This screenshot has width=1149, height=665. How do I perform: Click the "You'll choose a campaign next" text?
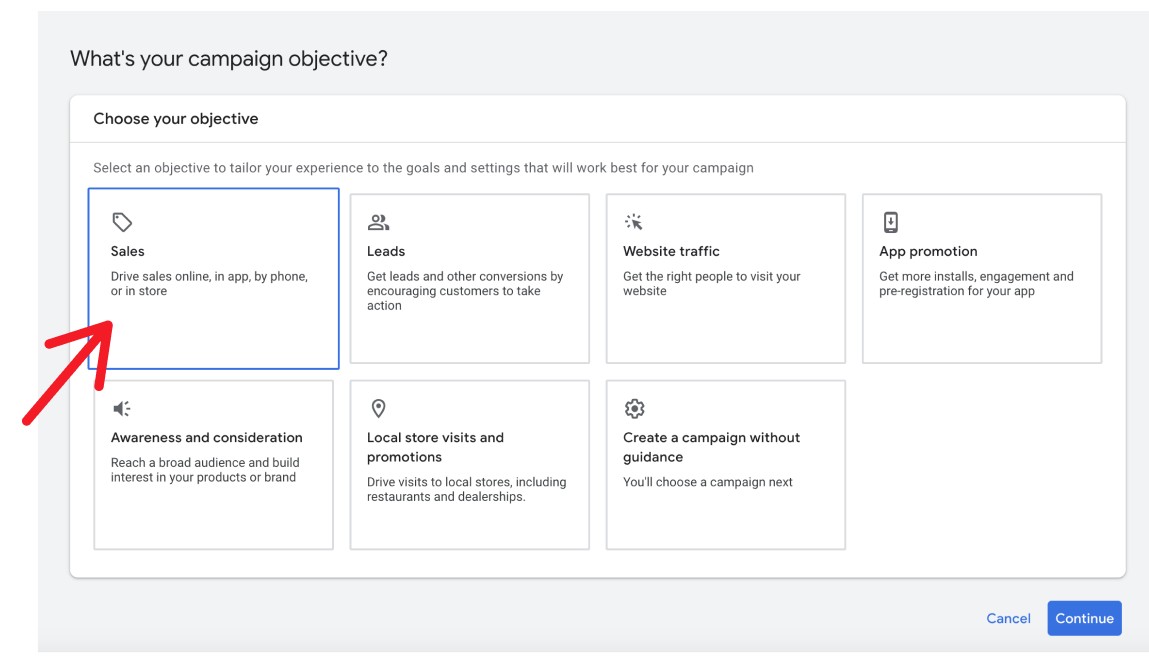pos(707,482)
